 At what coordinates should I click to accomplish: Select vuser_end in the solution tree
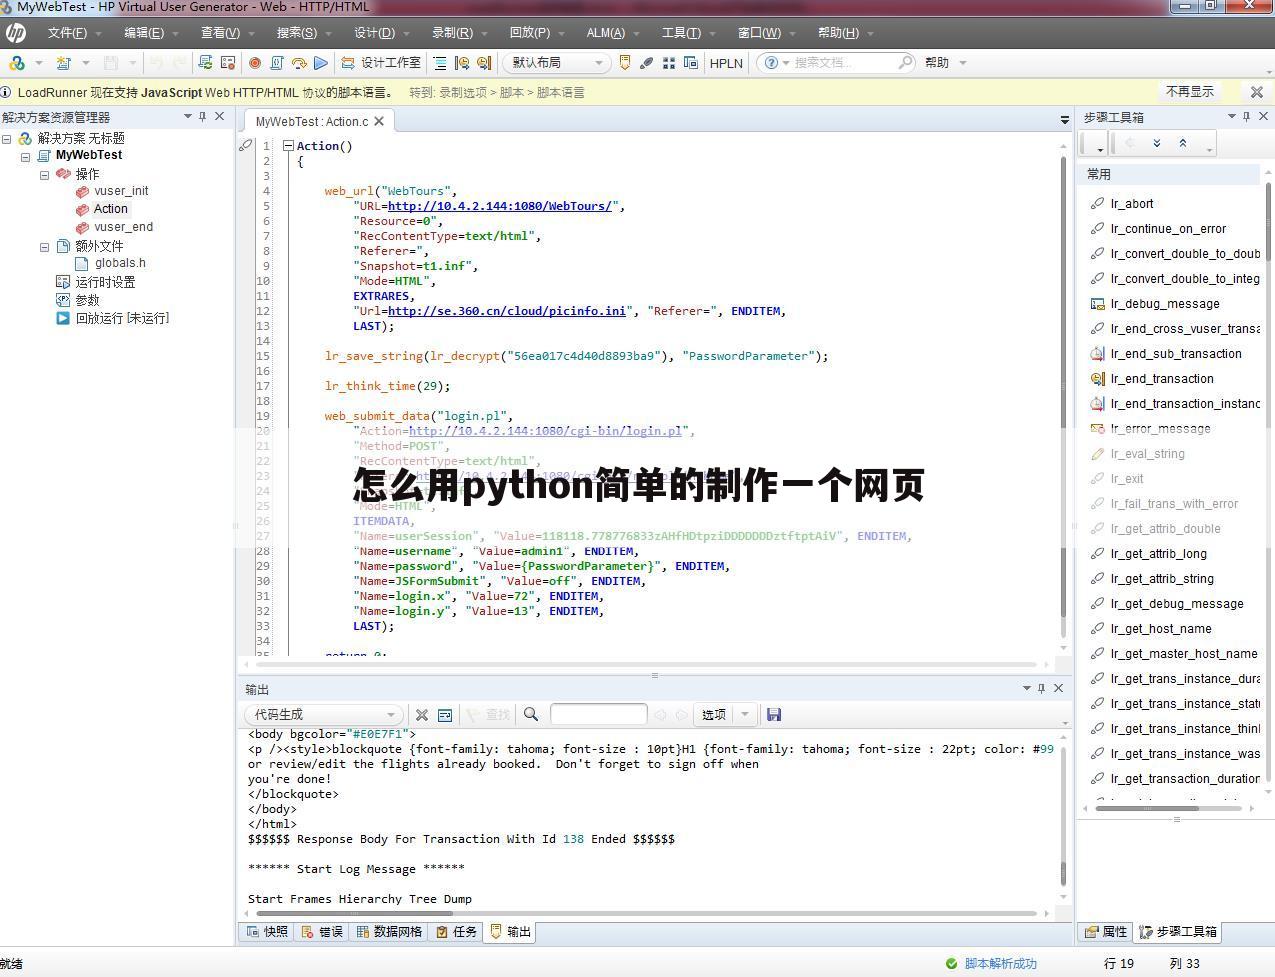click(123, 227)
